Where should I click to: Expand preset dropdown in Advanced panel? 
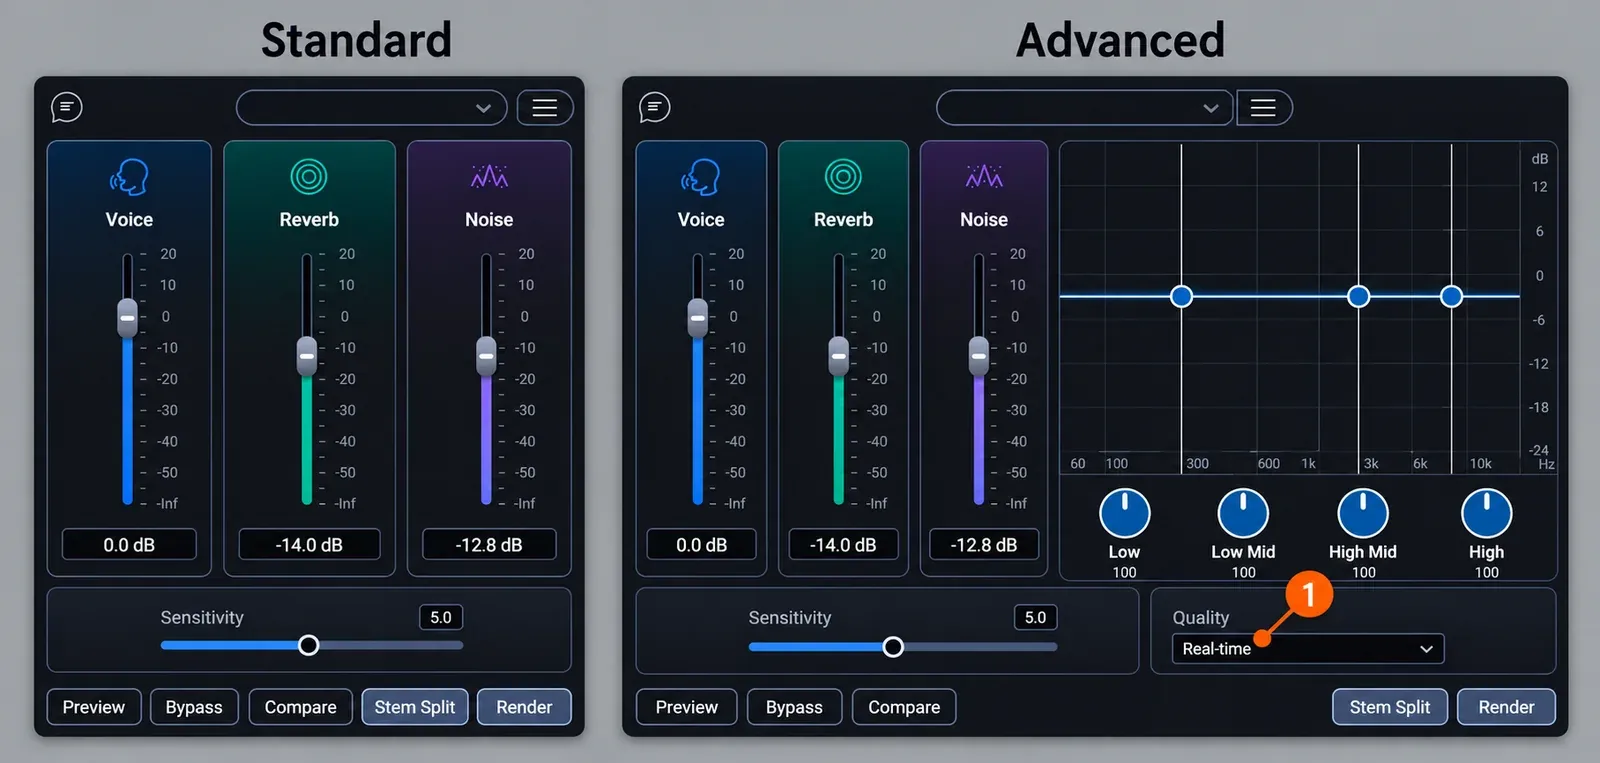(1086, 108)
